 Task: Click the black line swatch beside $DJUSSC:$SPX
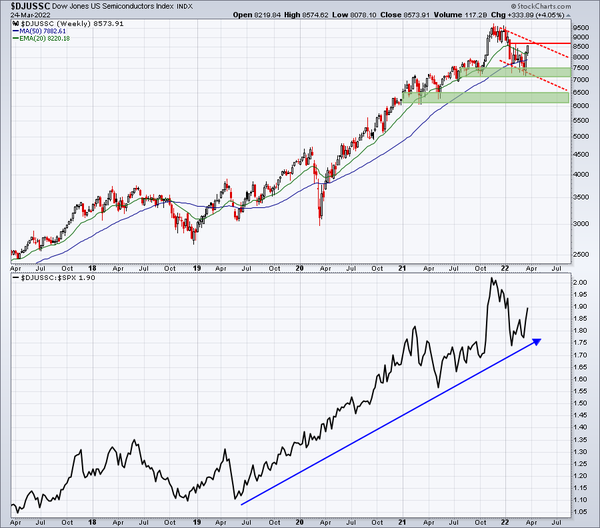(16, 278)
